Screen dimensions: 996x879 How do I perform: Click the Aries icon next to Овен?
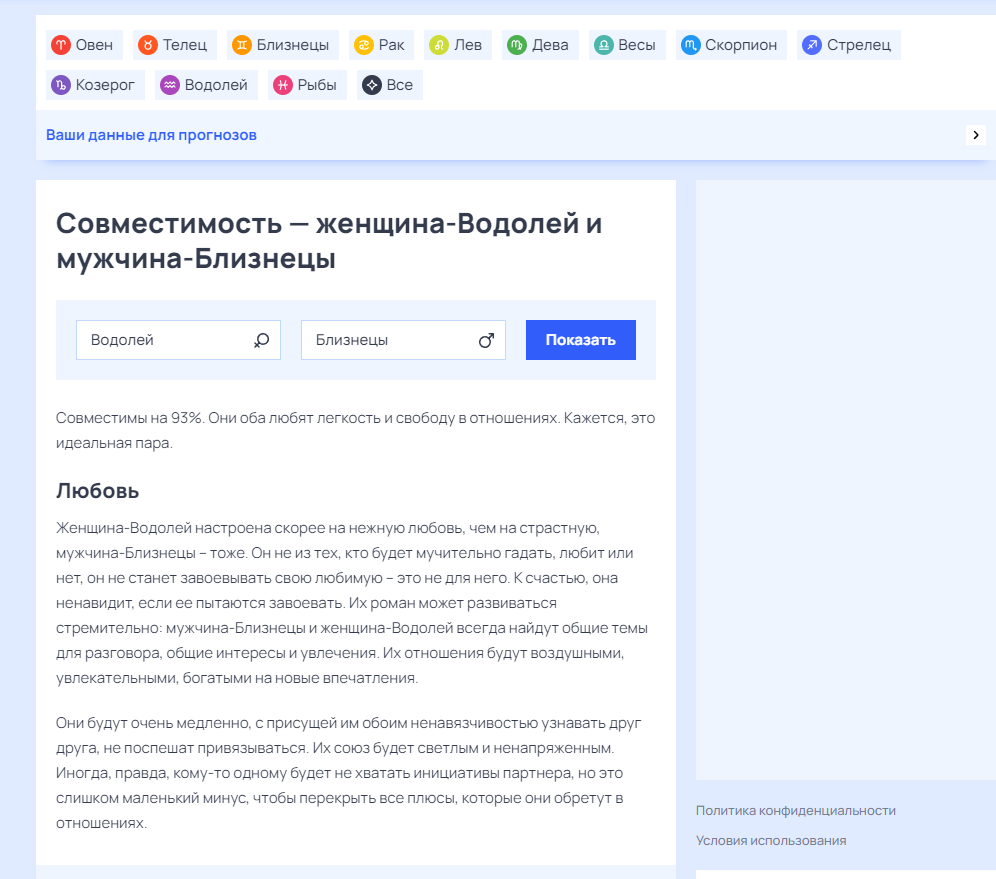coord(61,45)
